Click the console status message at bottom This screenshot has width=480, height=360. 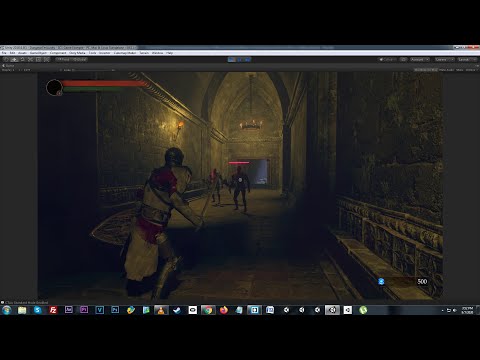point(26,302)
